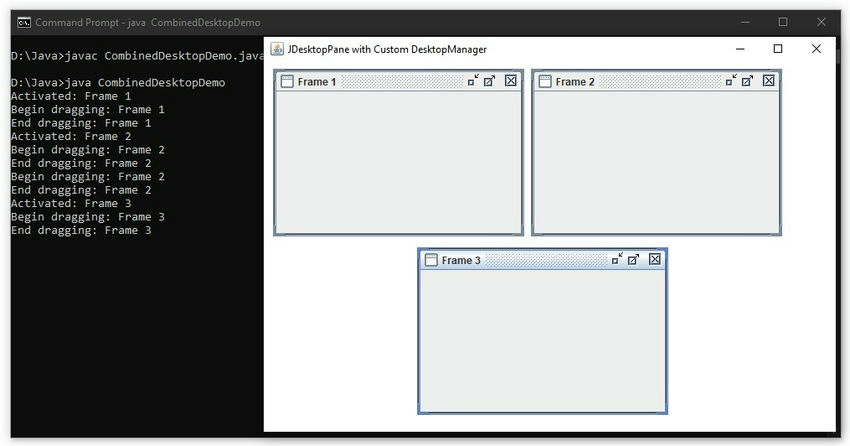
Task: Click the 'JDesktopPane with Custom DesktopManager' title text
Action: click(387, 49)
